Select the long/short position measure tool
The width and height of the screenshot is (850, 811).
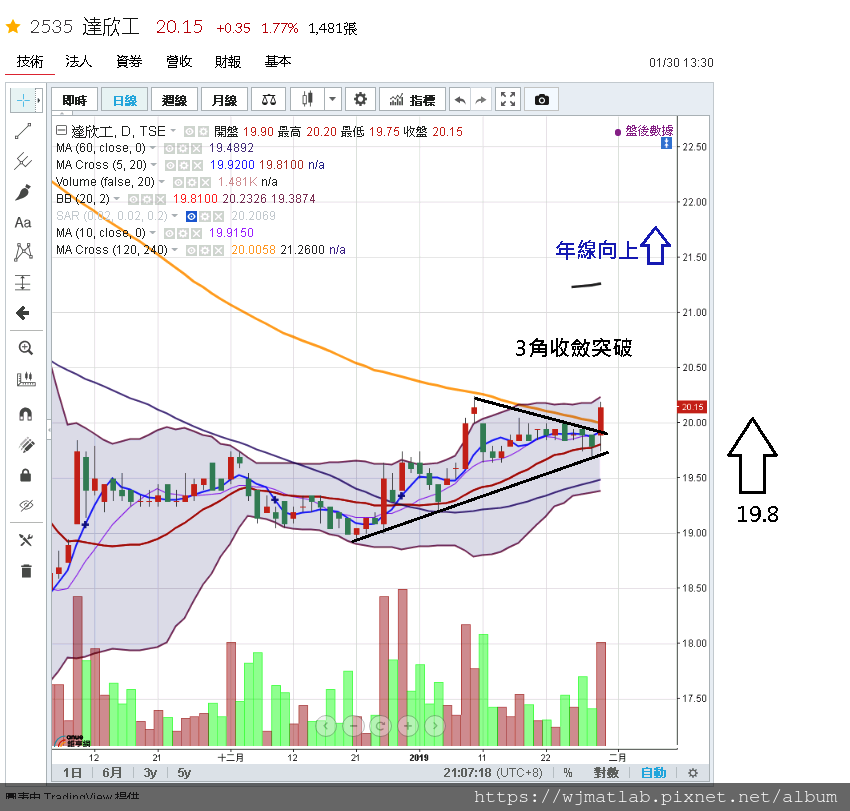(23, 282)
